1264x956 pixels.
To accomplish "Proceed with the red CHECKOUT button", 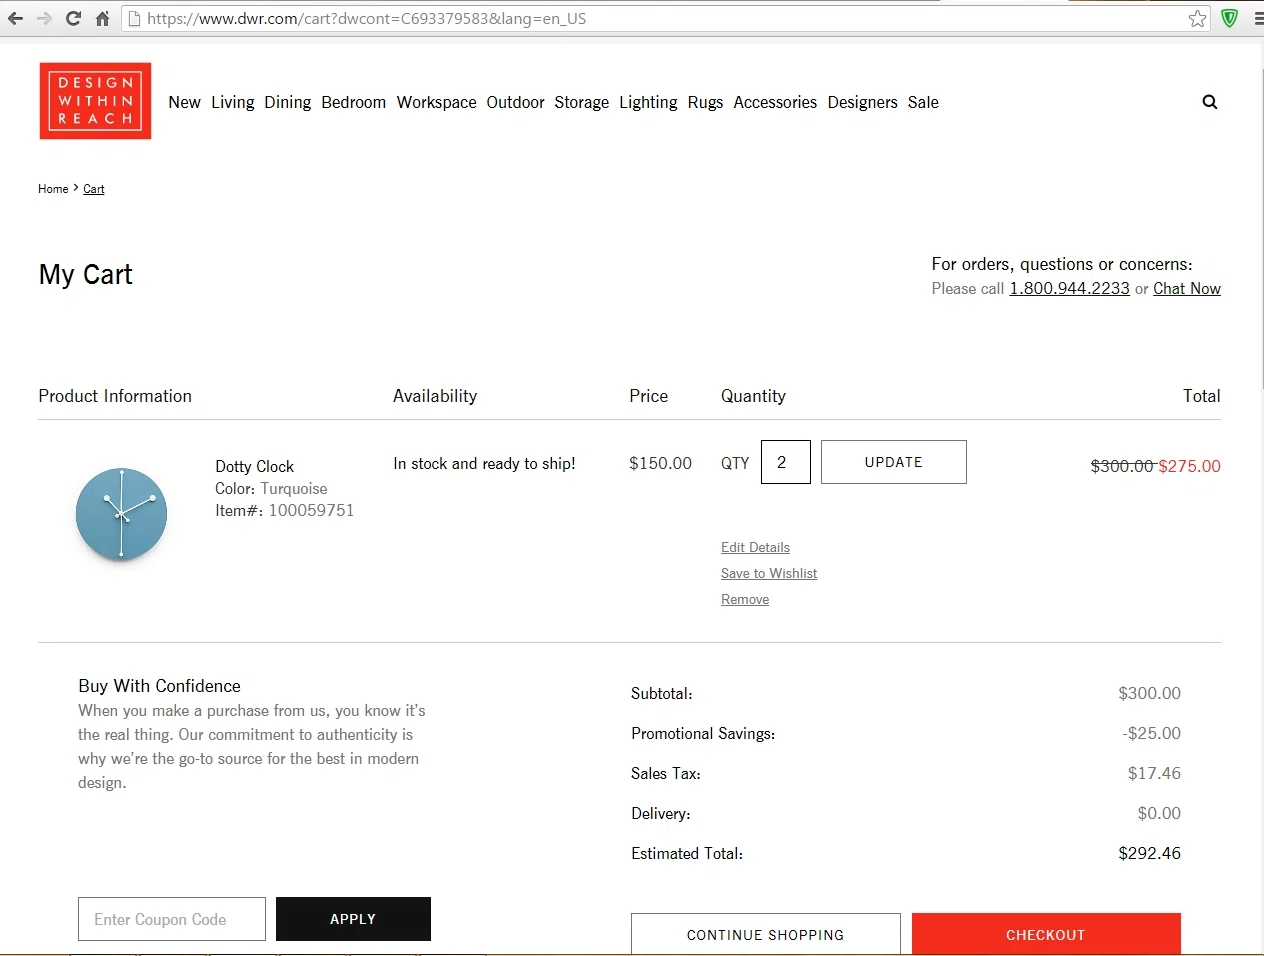I will click(x=1046, y=934).
